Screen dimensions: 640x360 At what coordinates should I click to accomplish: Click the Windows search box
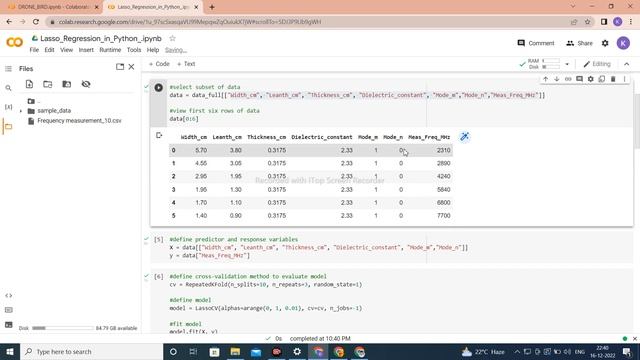[x=91, y=351]
